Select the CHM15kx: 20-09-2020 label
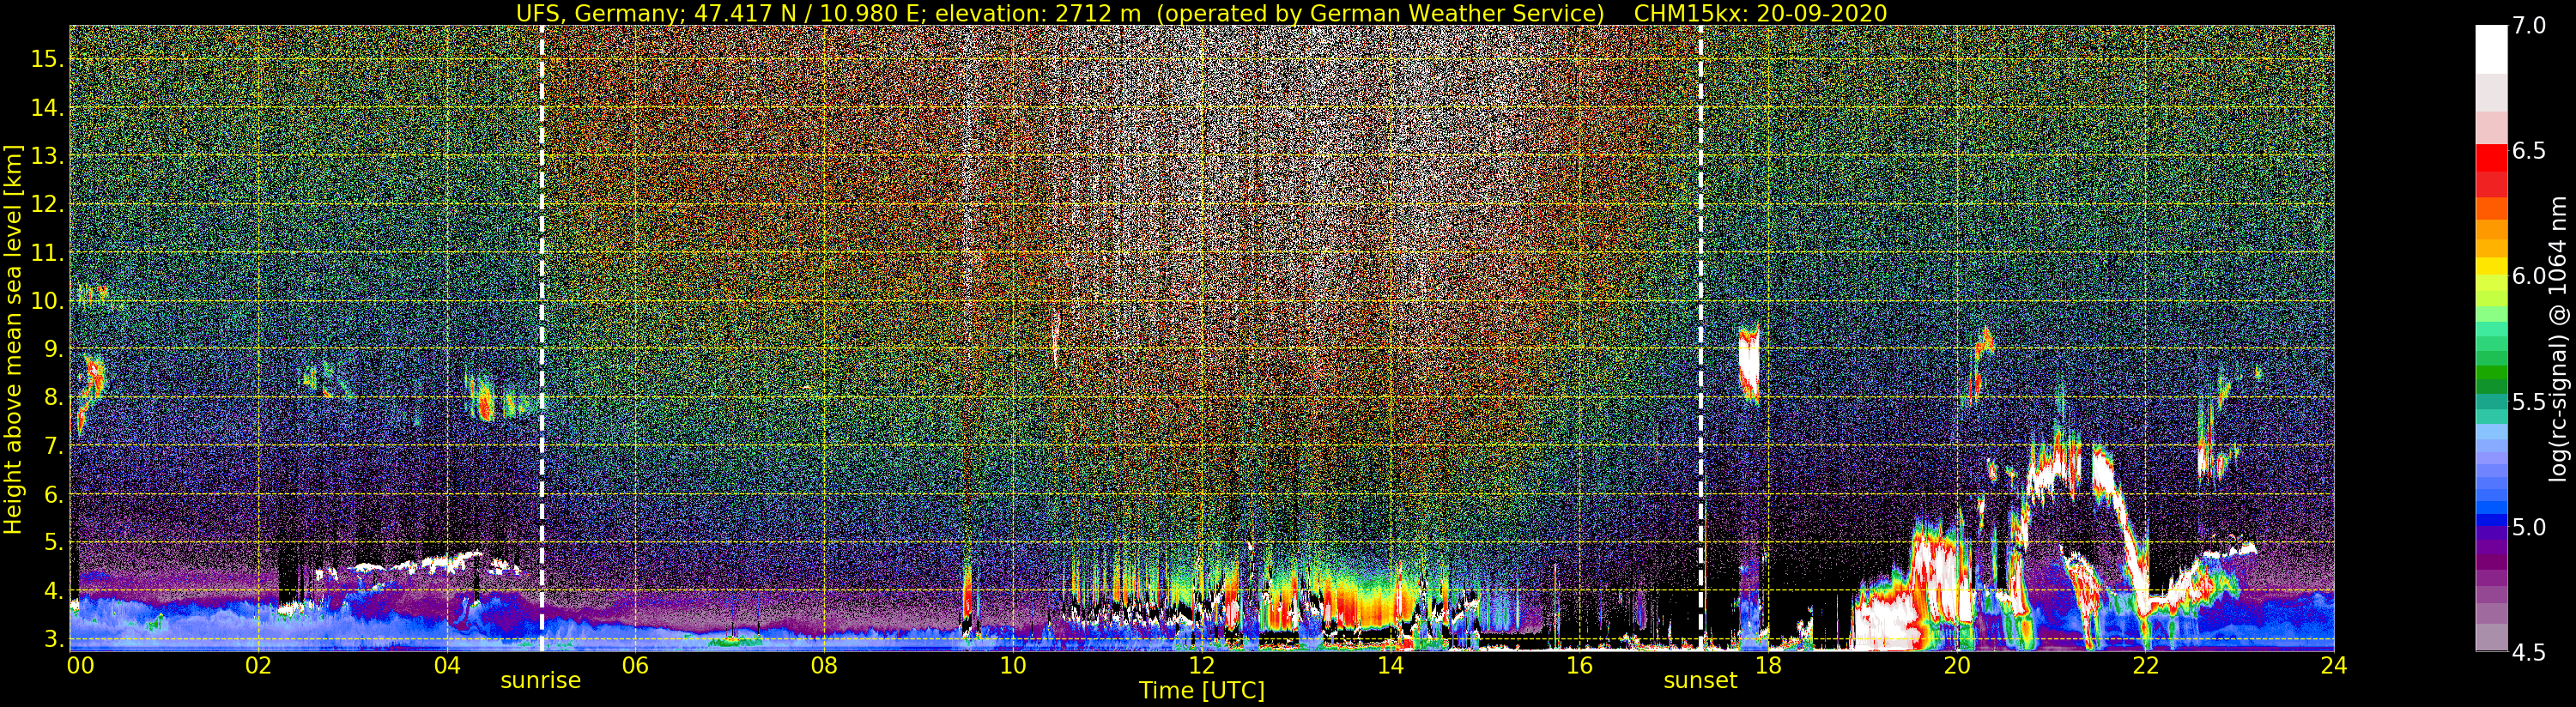2576x707 pixels. [x=1760, y=13]
